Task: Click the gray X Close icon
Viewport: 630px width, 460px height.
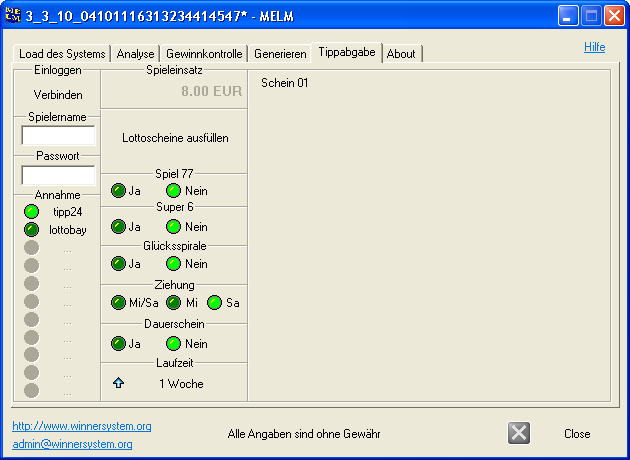Action: pos(519,433)
